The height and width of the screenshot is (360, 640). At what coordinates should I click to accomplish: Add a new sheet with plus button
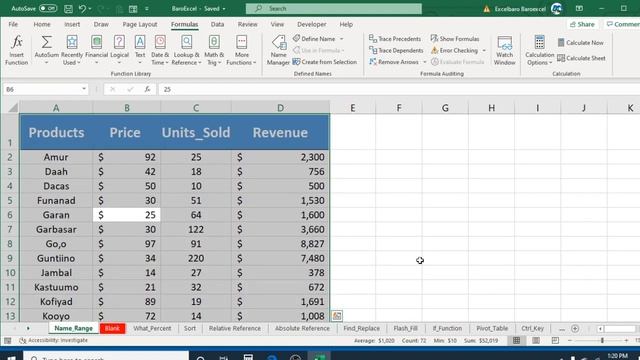[575, 329]
